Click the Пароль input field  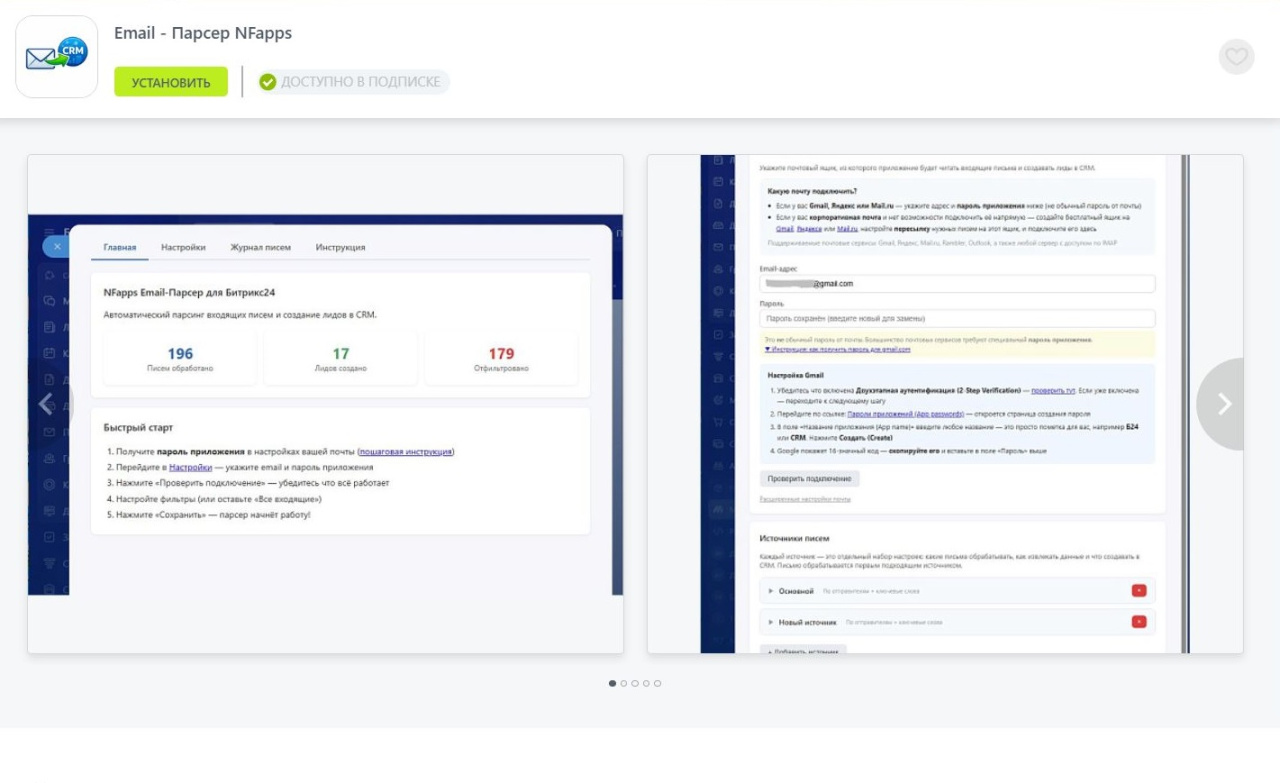coord(957,319)
